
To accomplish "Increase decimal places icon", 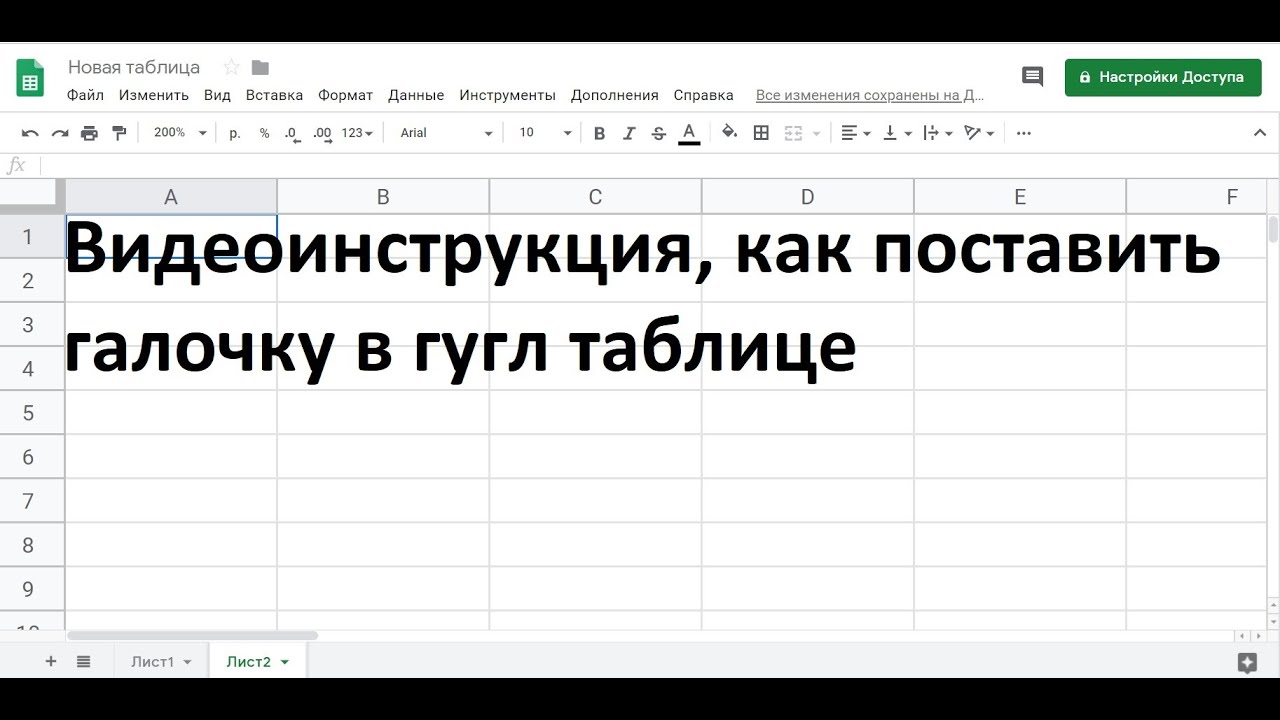I will [x=322, y=133].
